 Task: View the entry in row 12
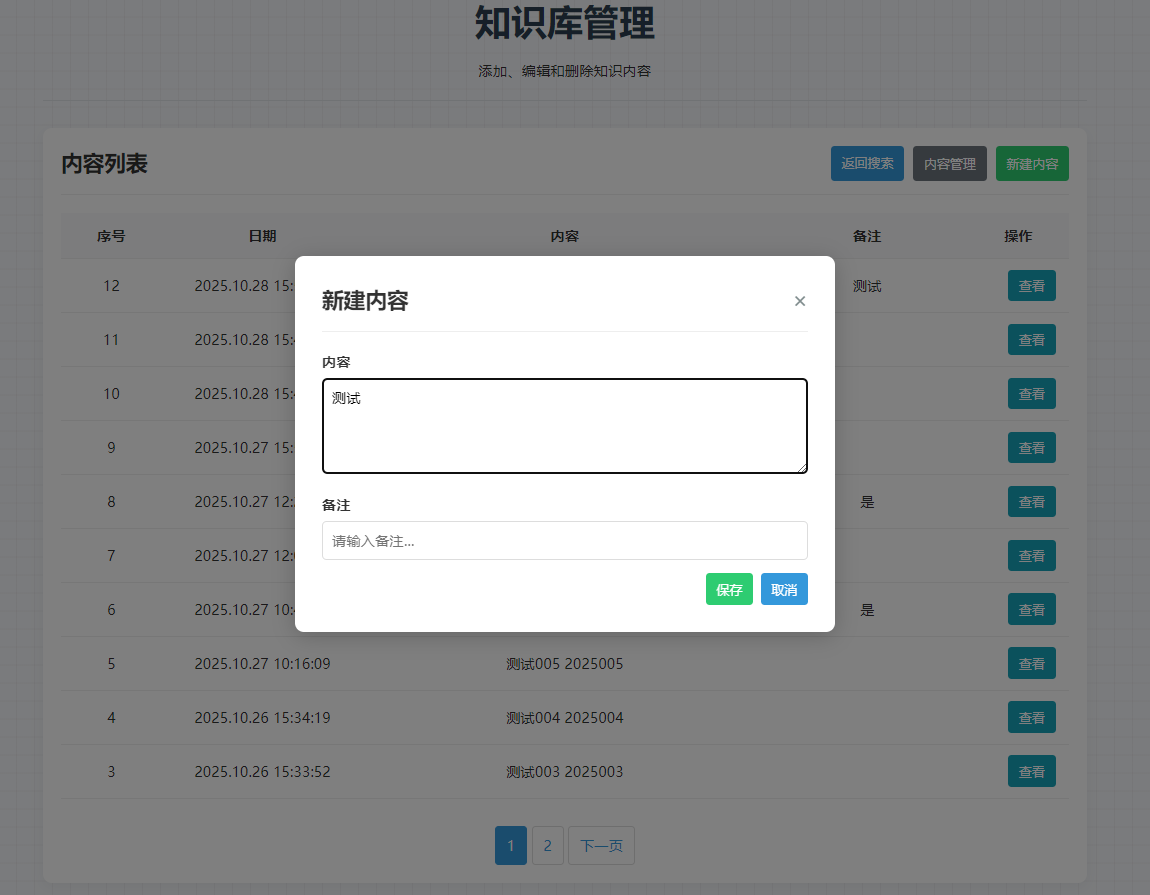click(x=1031, y=286)
